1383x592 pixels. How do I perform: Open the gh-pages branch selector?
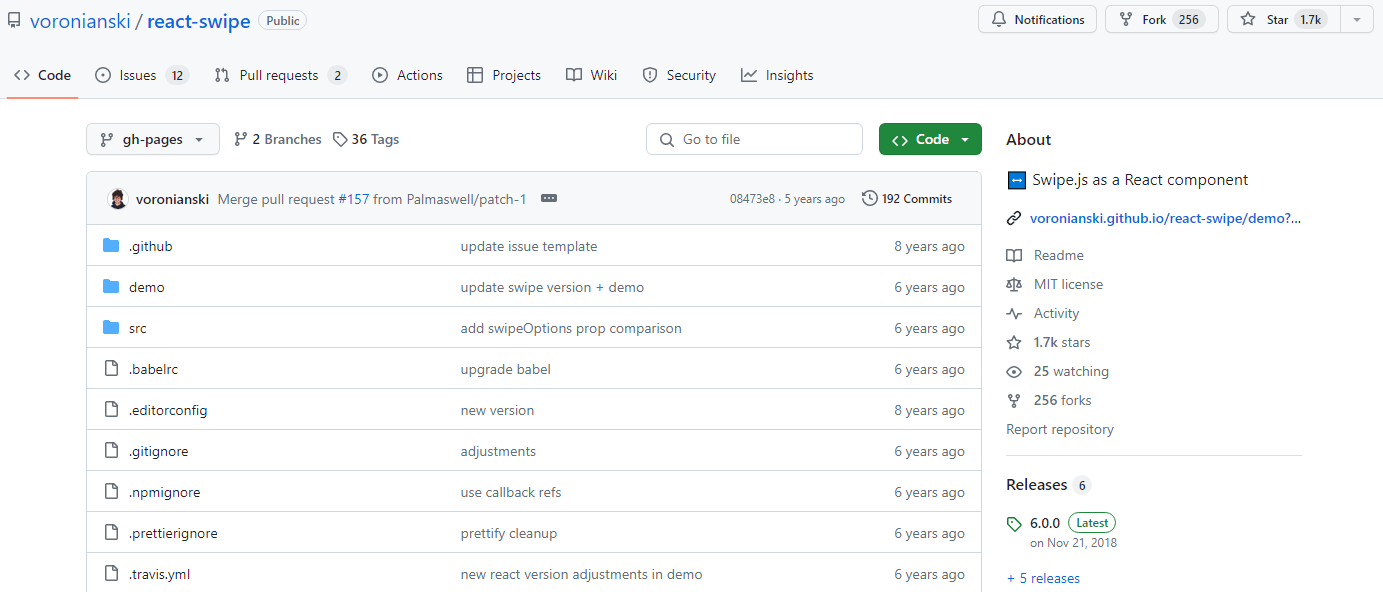pyautogui.click(x=152, y=139)
